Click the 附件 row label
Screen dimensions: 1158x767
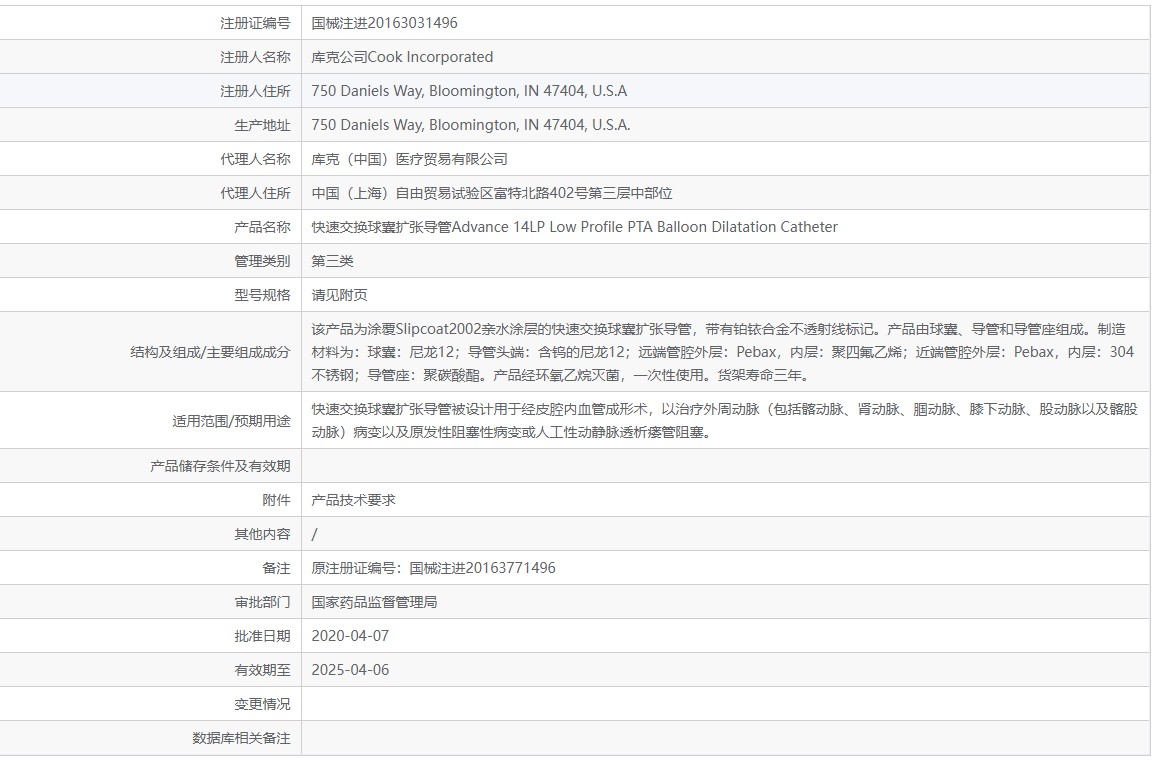276,500
